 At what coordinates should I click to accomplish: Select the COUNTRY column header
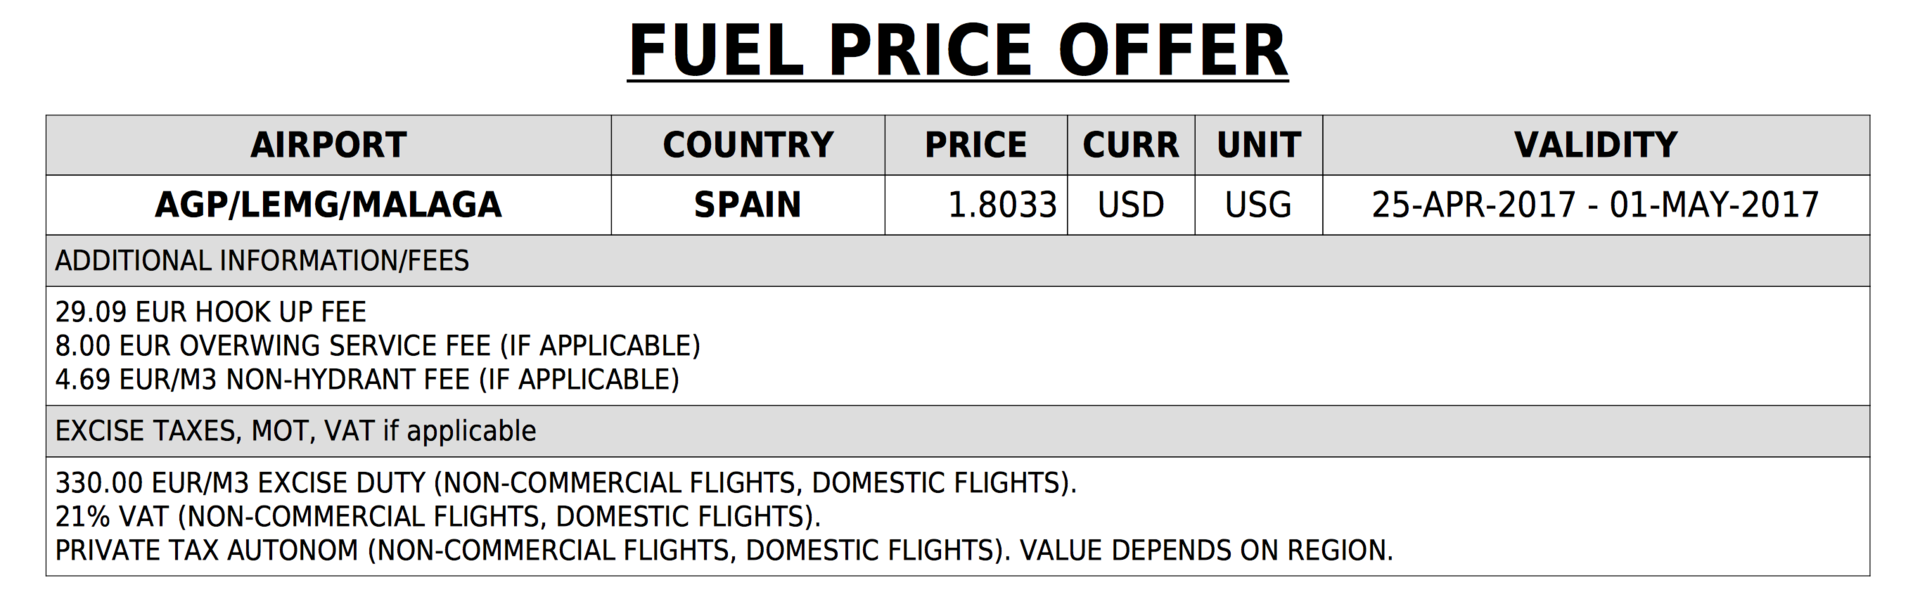coord(747,145)
